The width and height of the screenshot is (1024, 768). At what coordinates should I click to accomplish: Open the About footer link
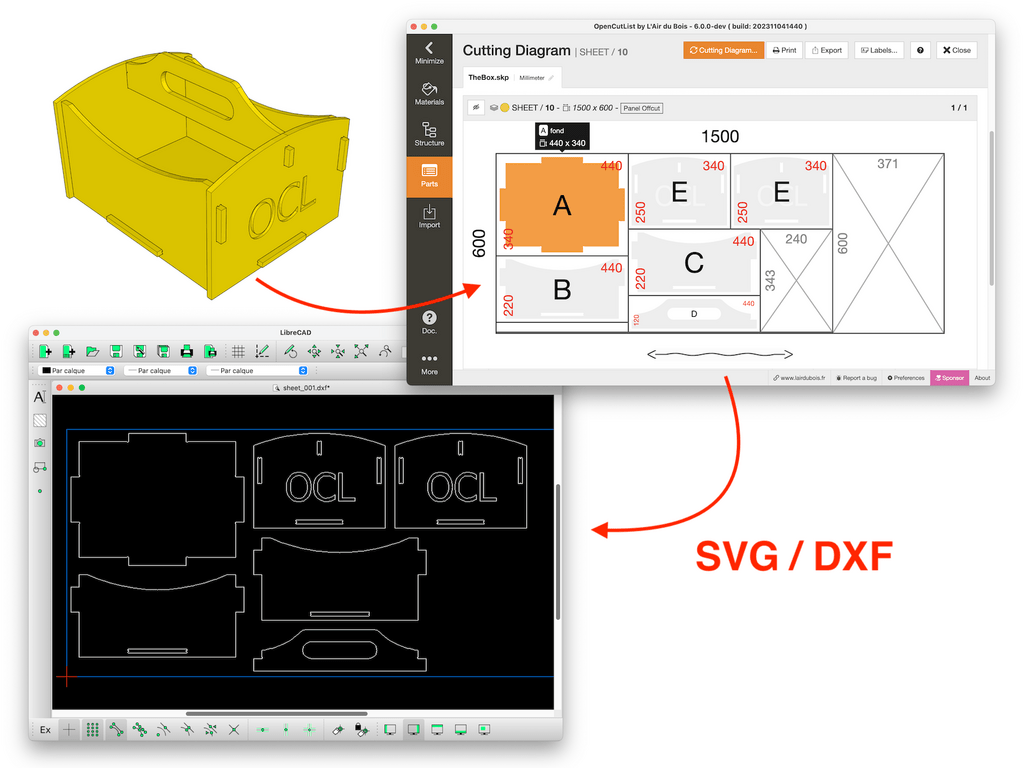tap(982, 378)
